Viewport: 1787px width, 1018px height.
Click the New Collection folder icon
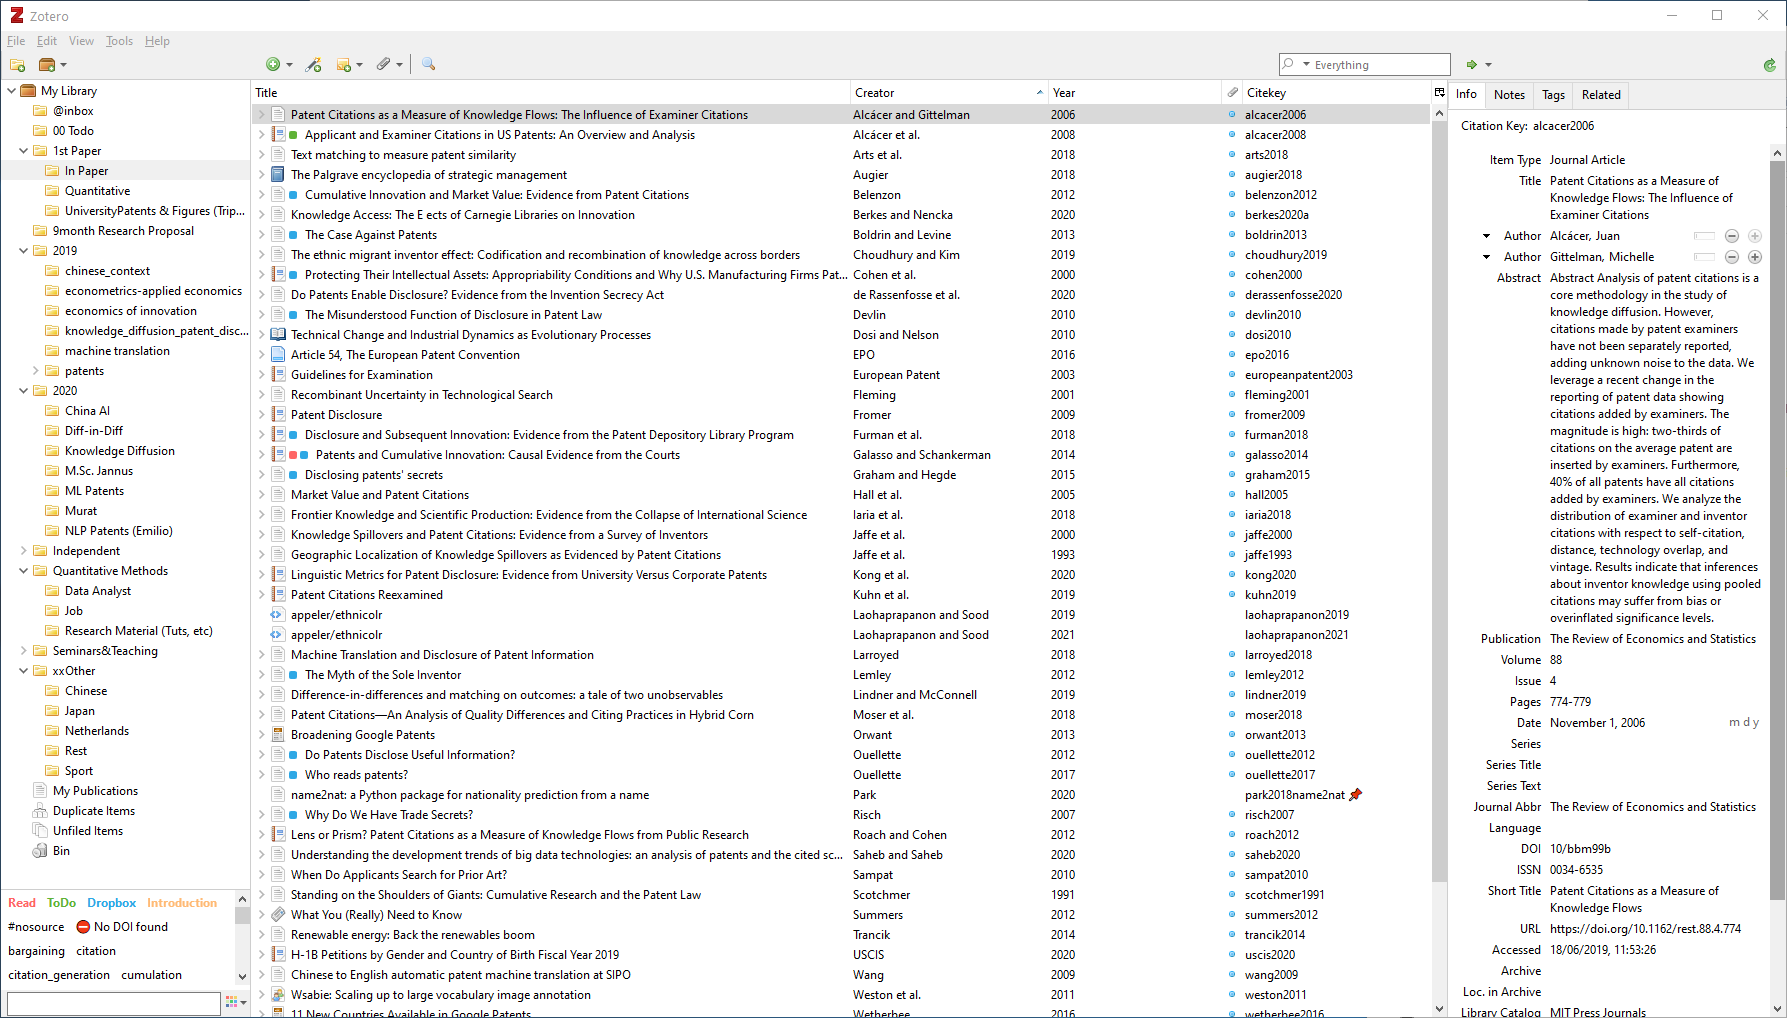[x=17, y=65]
